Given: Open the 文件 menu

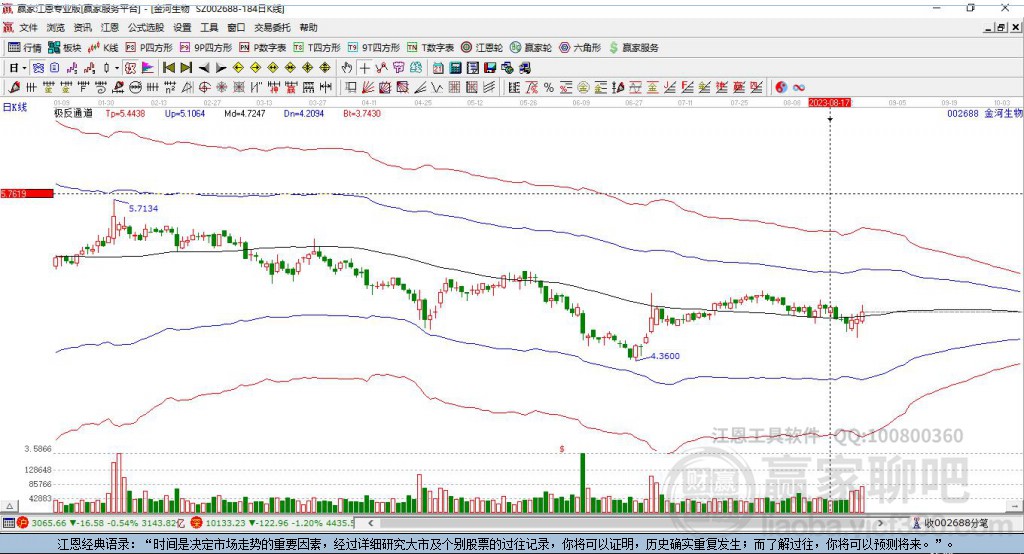Looking at the screenshot, I should point(28,27).
